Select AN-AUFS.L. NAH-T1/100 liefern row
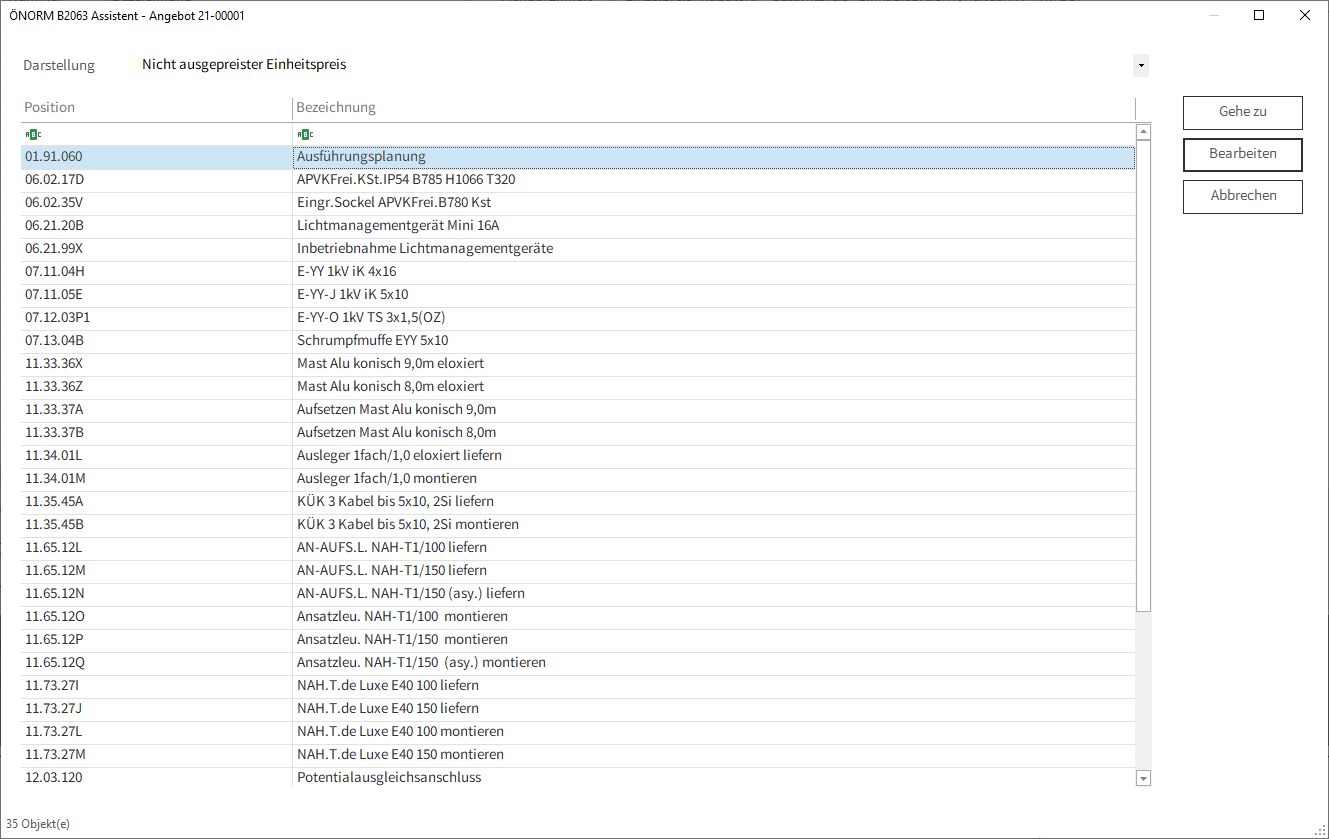1329x839 pixels. pyautogui.click(x=578, y=548)
